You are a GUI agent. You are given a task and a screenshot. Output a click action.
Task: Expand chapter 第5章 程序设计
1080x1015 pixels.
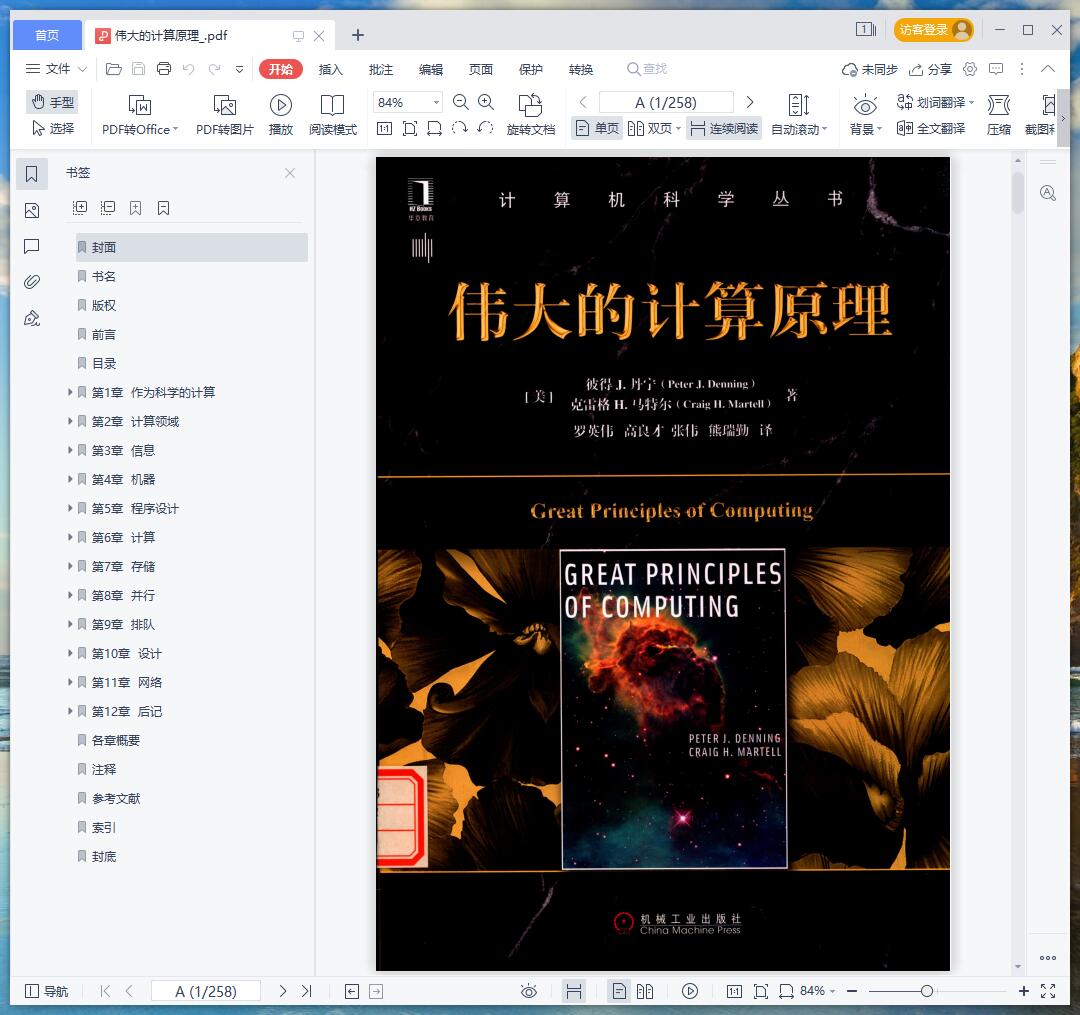70,508
